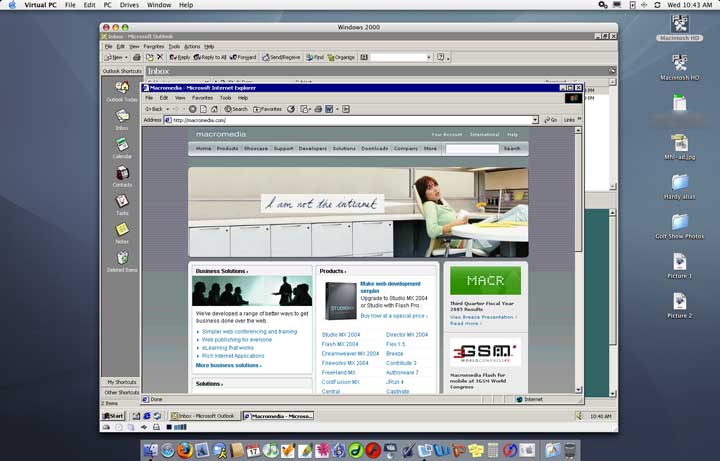Click the Print icon in Outlook toolbar
This screenshot has width=720, height=461.
136,57
